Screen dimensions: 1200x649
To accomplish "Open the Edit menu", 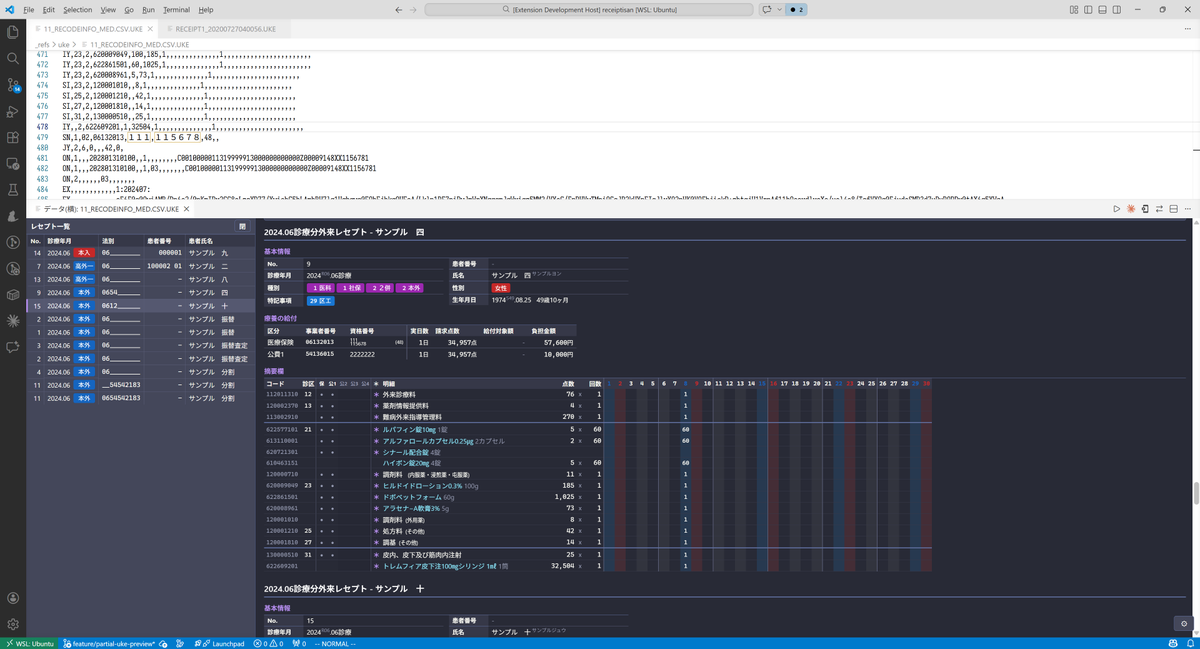I will [x=49, y=9].
